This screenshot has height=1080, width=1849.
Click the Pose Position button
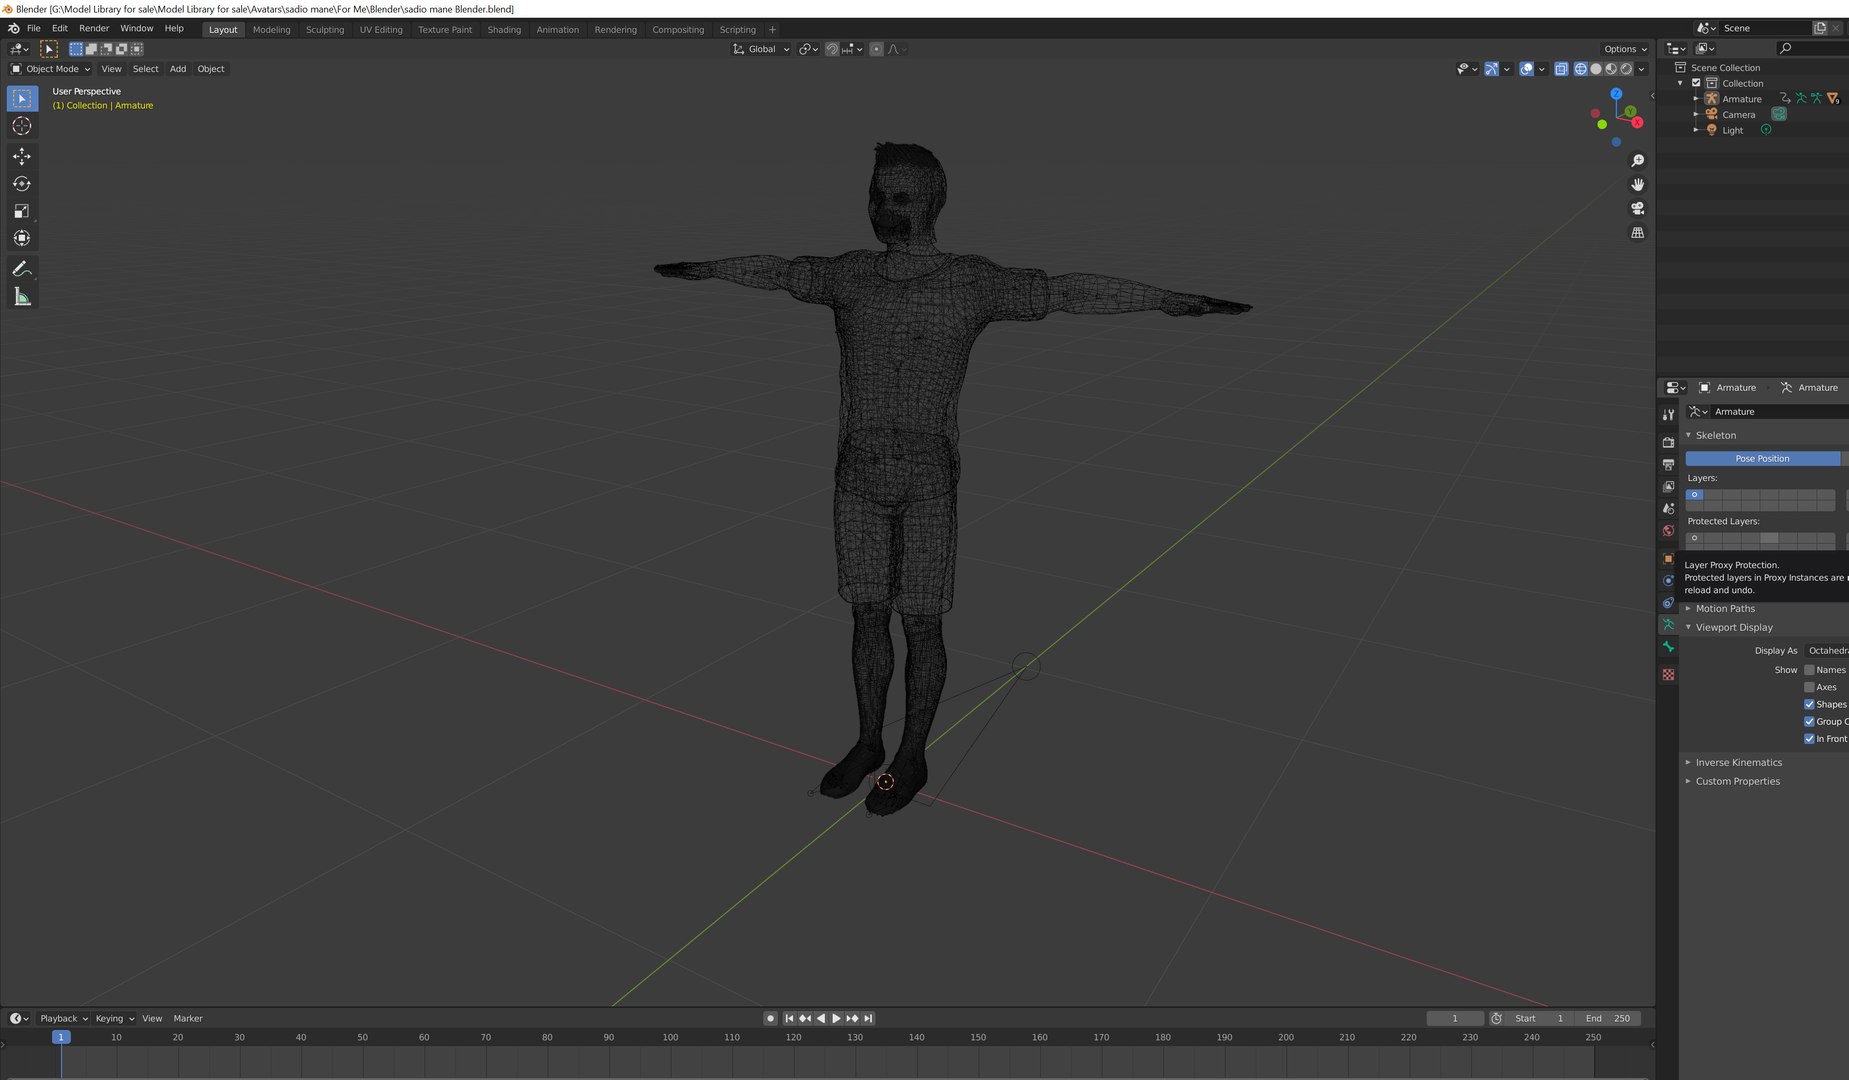click(x=1762, y=459)
